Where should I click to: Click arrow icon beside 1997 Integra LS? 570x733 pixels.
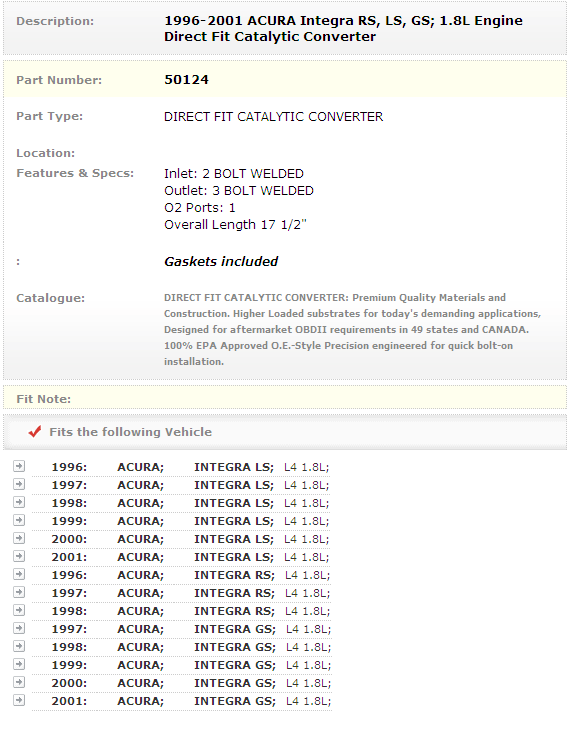point(19,484)
